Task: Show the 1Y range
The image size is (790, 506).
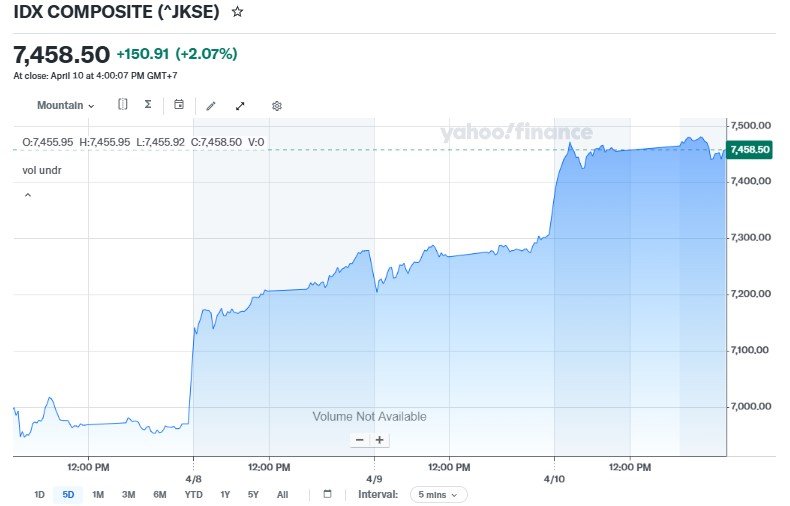Action: click(225, 494)
